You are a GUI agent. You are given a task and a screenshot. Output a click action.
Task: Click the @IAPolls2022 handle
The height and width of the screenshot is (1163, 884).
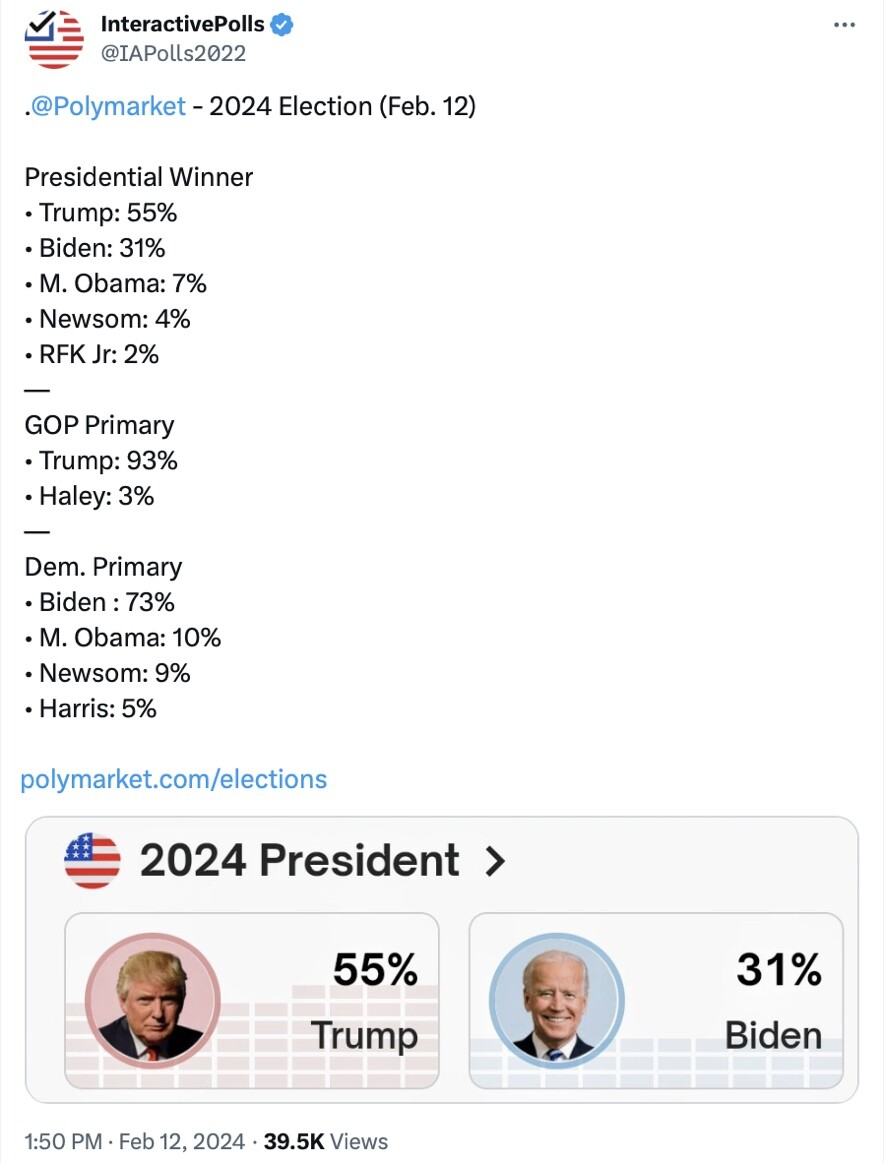pyautogui.click(x=173, y=53)
